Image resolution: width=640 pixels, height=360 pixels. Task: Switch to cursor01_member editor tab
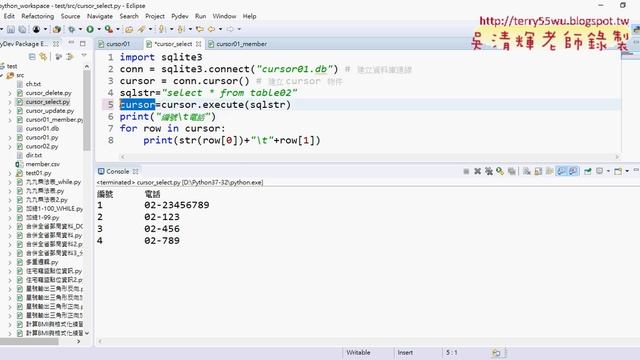point(241,44)
